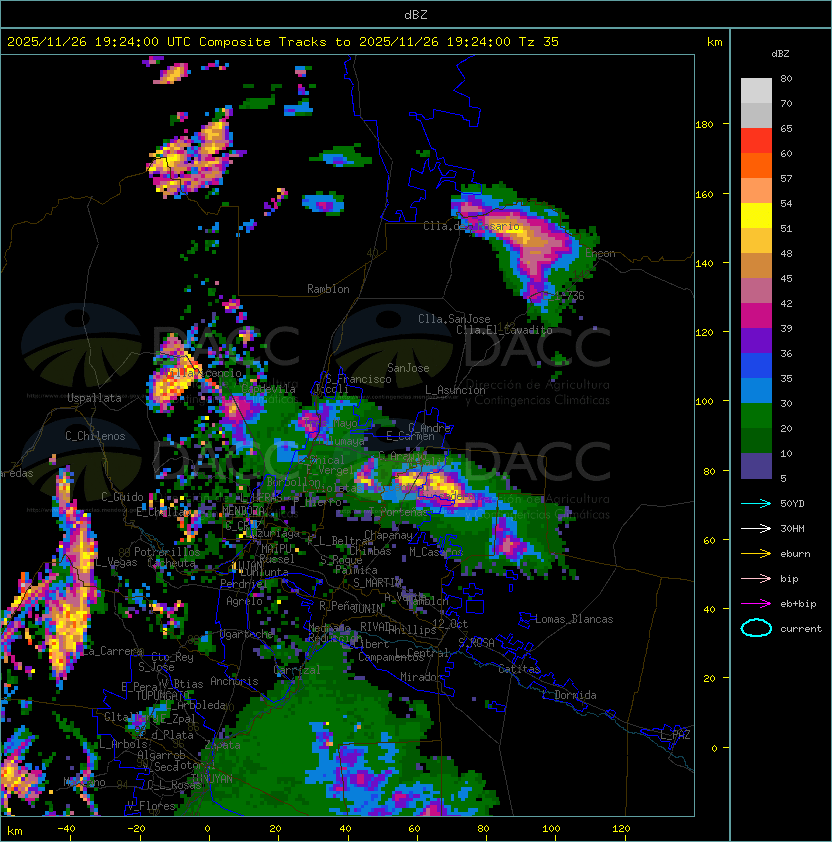Click the magenta eb+bip arrow in legend

pyautogui.click(x=756, y=604)
